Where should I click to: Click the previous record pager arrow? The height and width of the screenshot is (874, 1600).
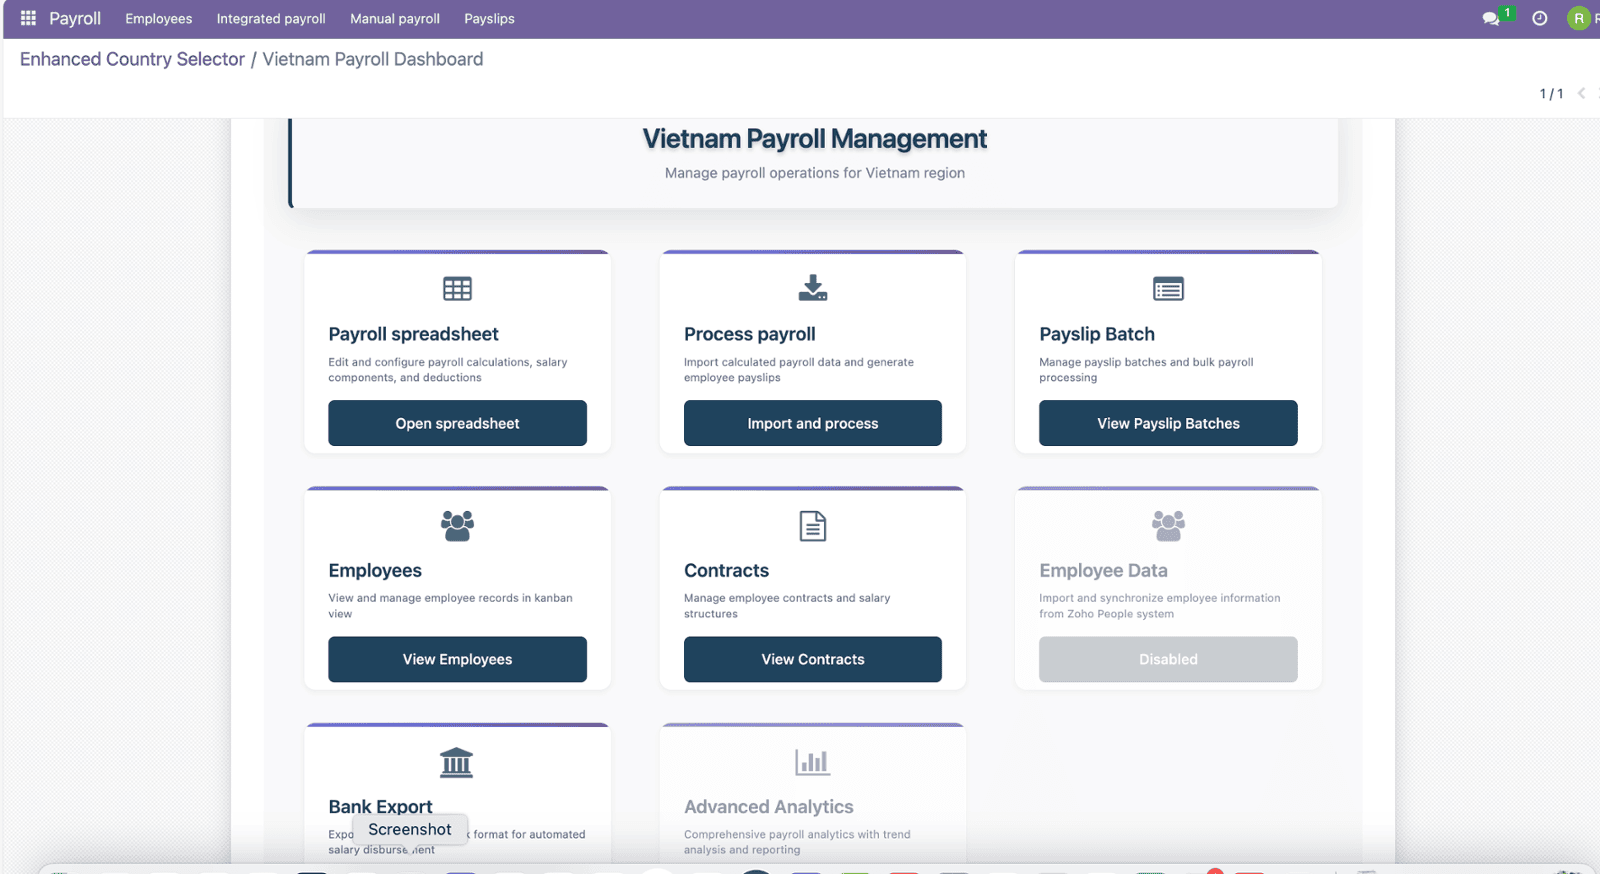[1581, 93]
